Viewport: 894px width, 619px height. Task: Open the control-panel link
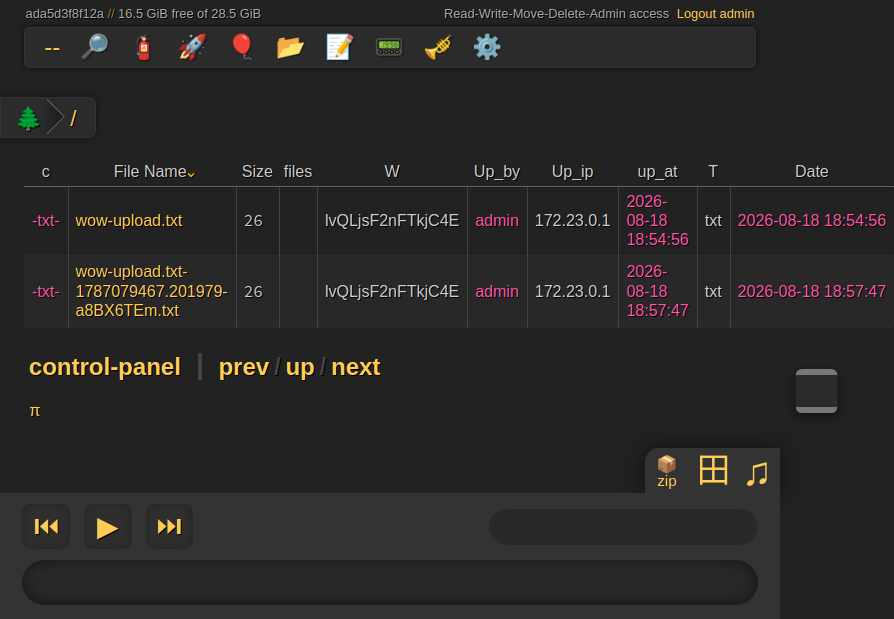pos(105,367)
